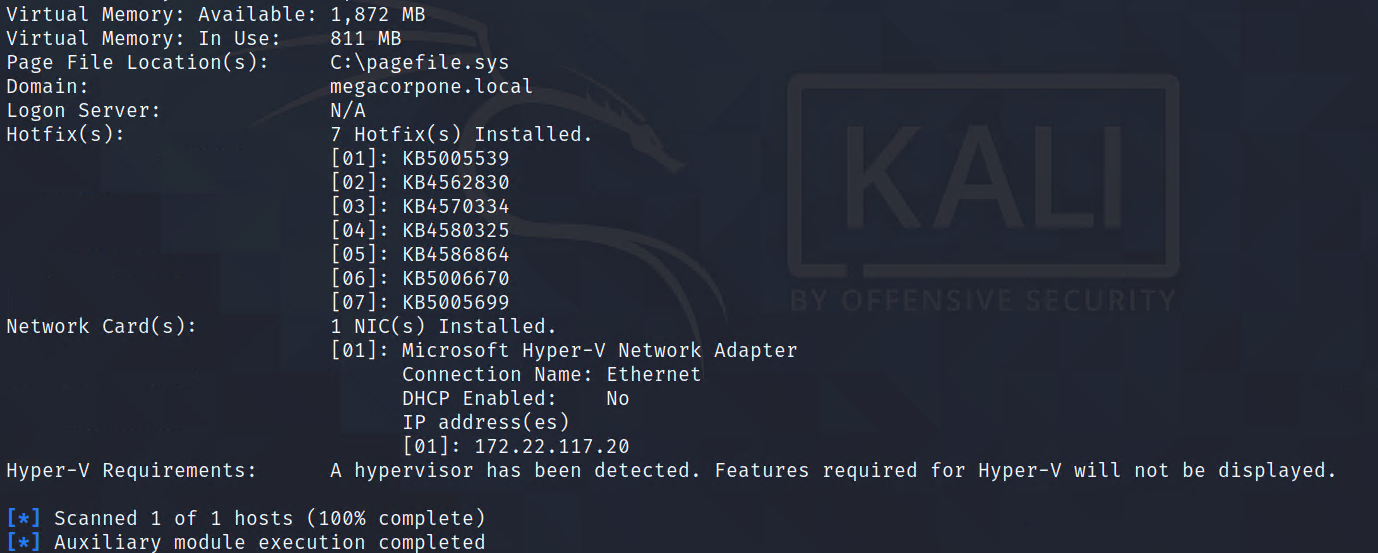Click the 'Hyper-V Requirements:' label

[x=131, y=471]
